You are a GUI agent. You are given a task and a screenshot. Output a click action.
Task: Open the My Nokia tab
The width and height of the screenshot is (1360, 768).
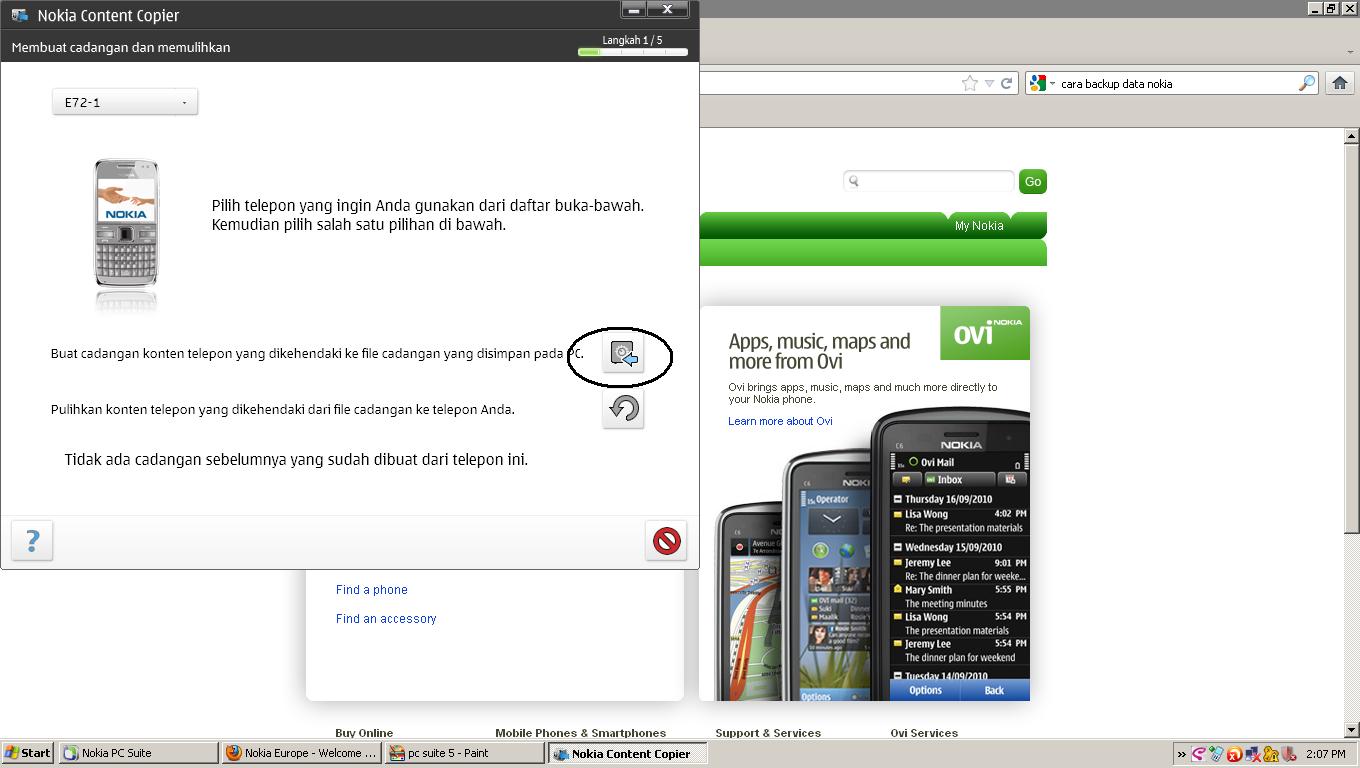coord(979,226)
